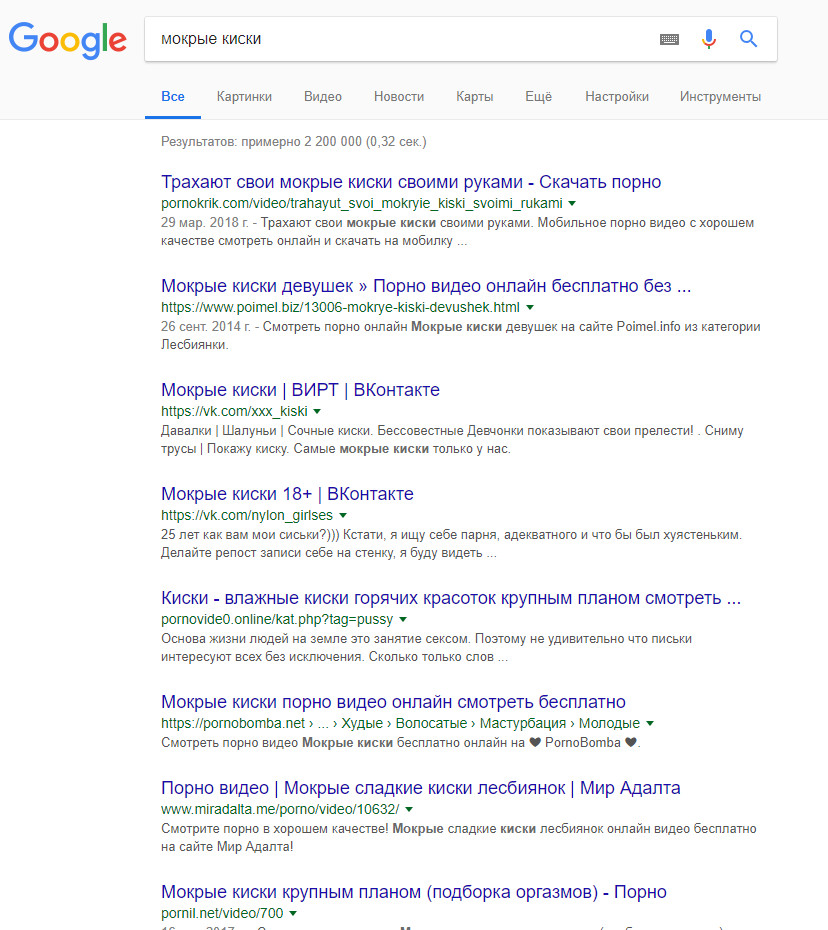Go to the Карты tab
Image resolution: width=828 pixels, height=930 pixels.
(x=474, y=97)
